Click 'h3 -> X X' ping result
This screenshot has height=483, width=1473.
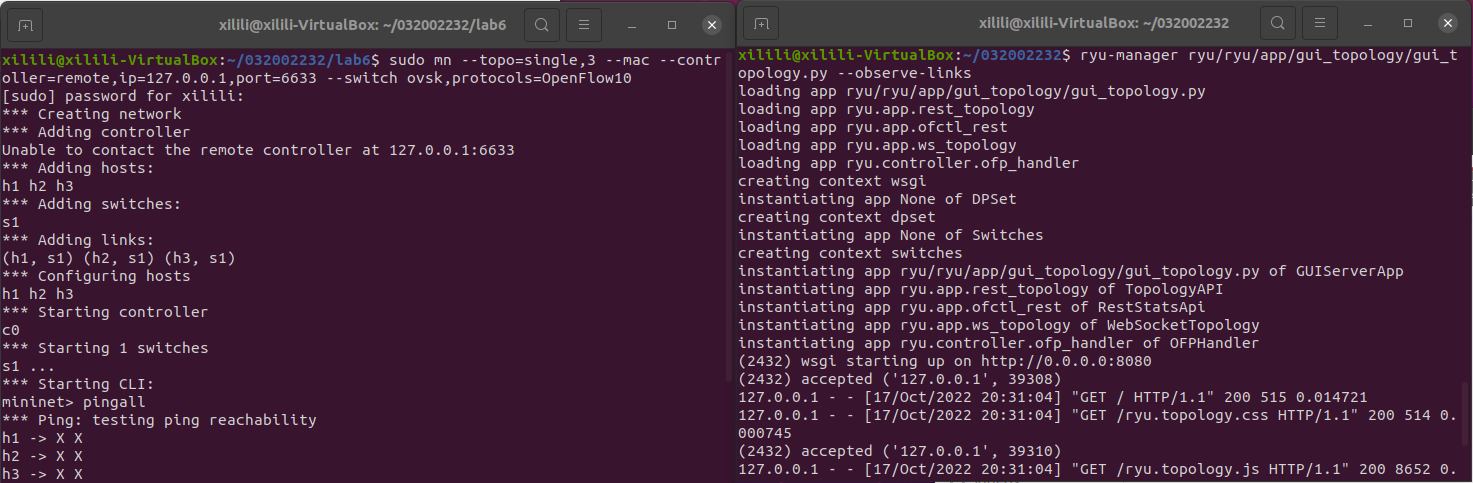point(42,474)
